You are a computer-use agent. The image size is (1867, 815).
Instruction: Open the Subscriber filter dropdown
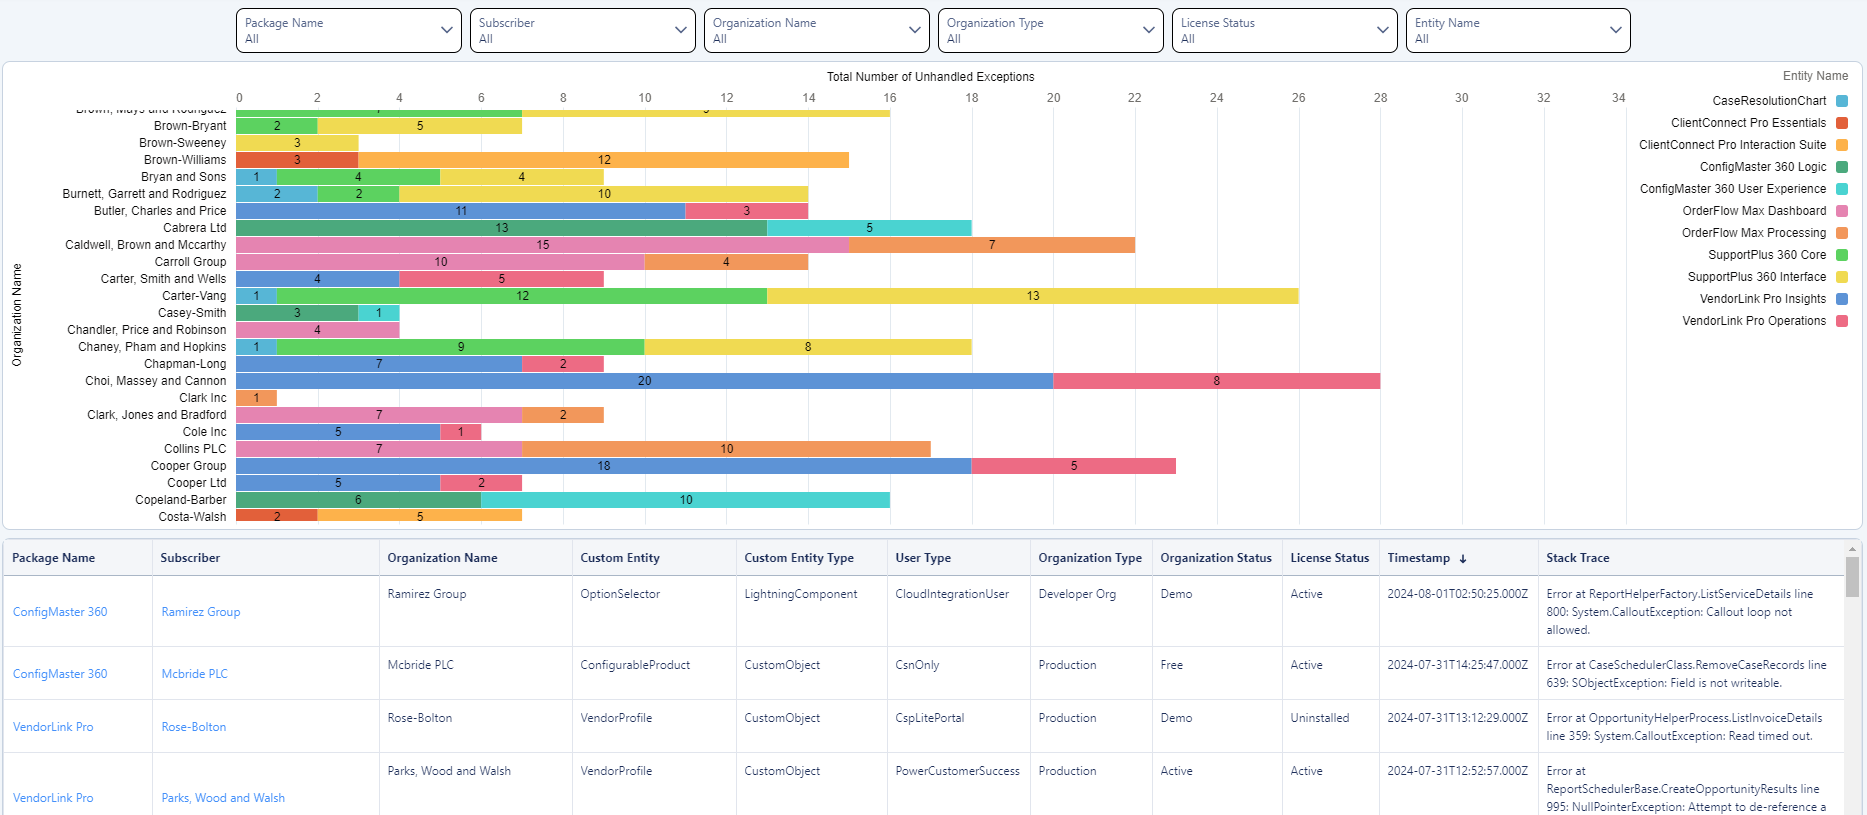[582, 30]
